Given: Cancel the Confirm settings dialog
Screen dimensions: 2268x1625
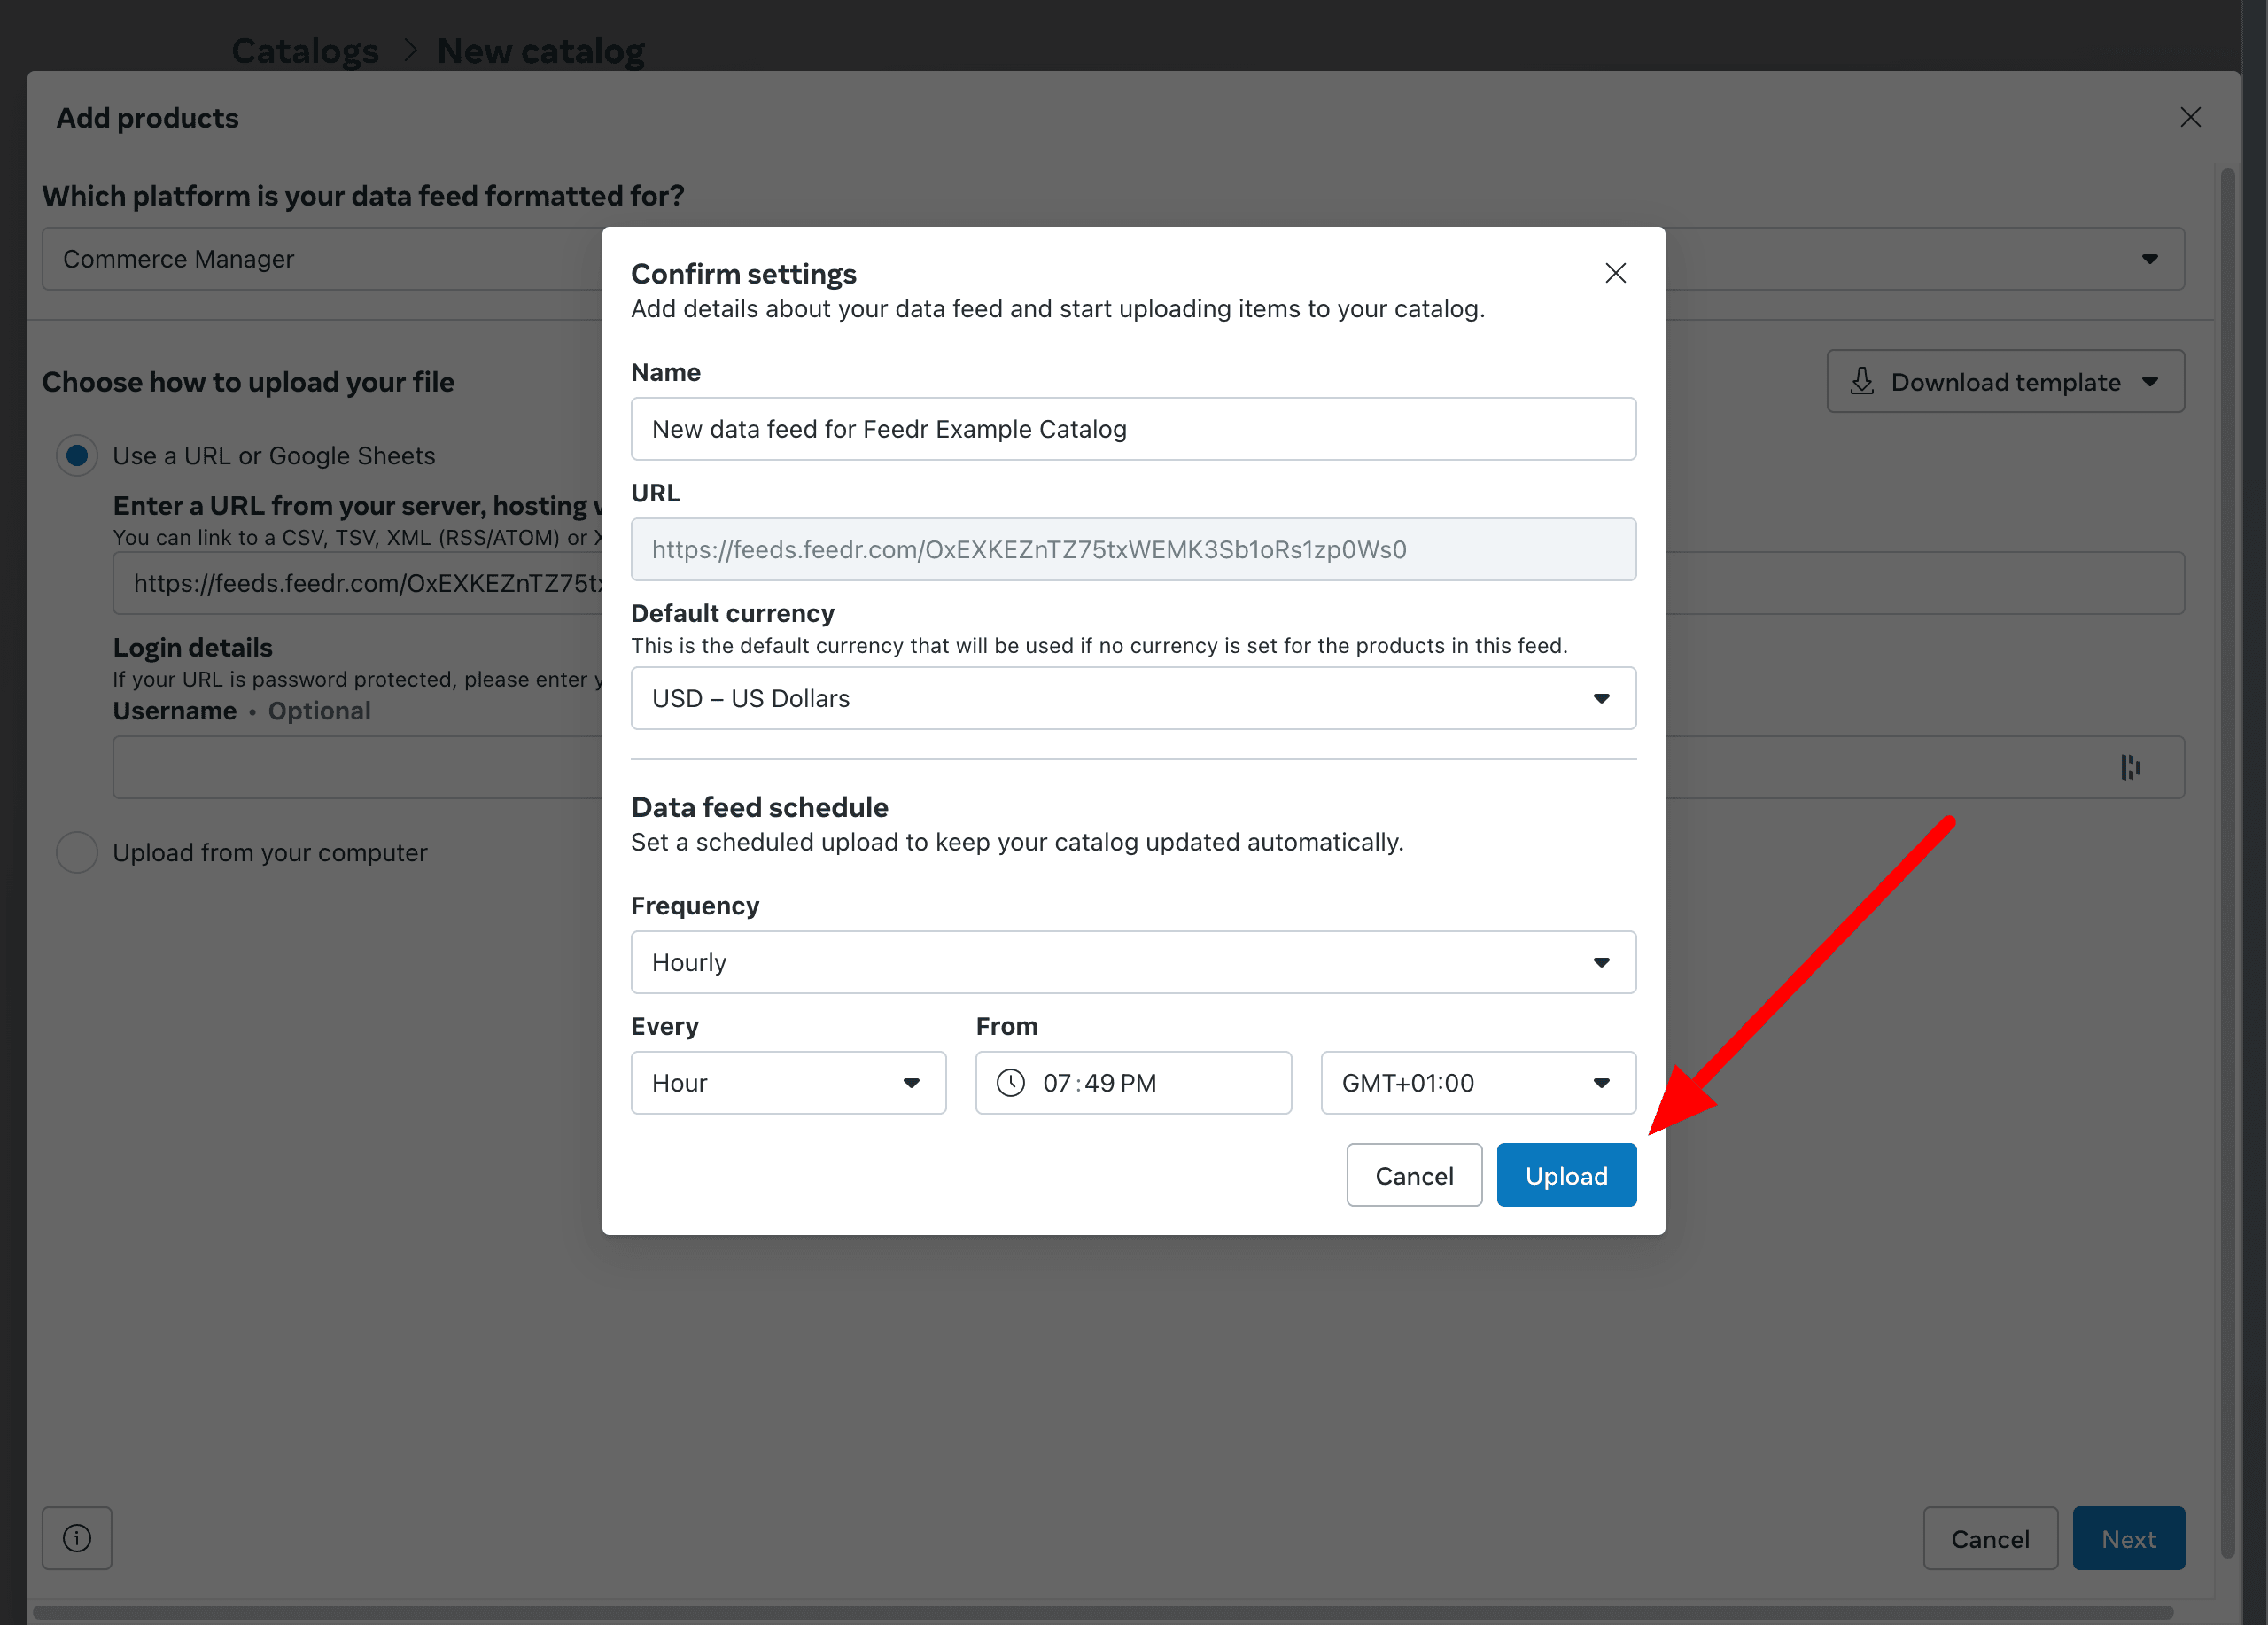Looking at the screenshot, I should (x=1413, y=1175).
